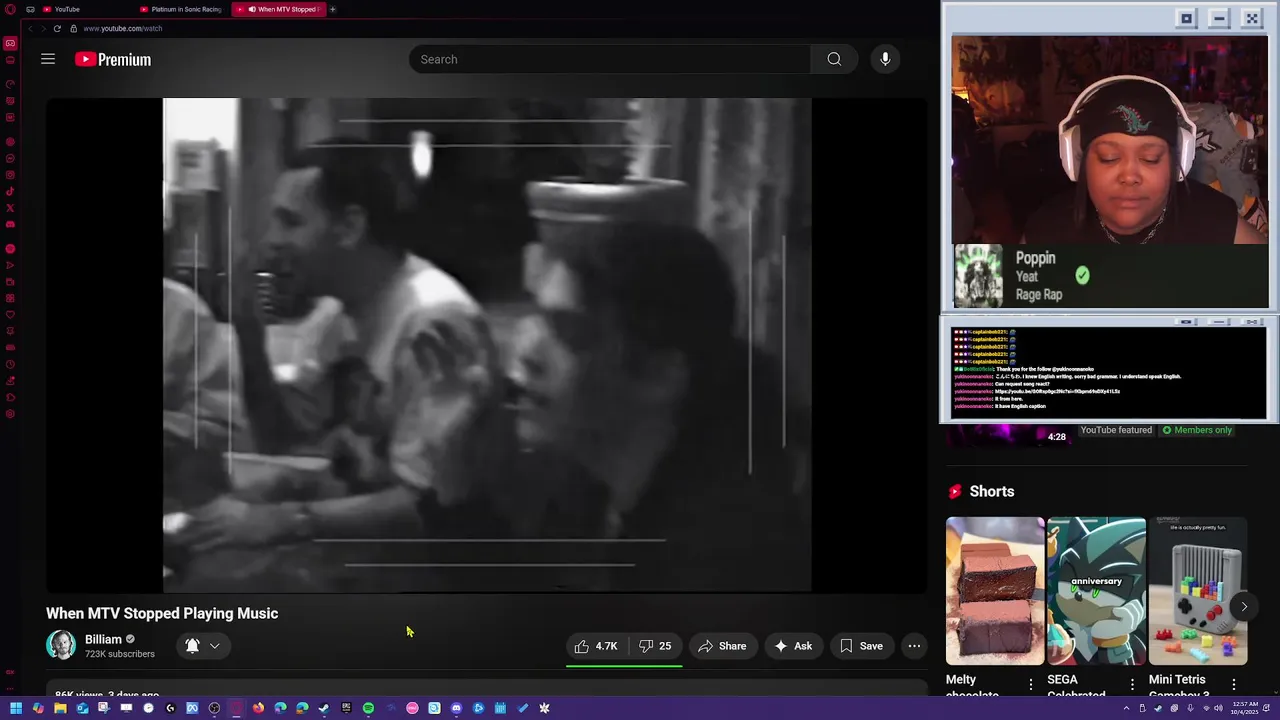The height and width of the screenshot is (720, 1280).
Task: Select the When MTV Stopped tab
Action: point(278,9)
